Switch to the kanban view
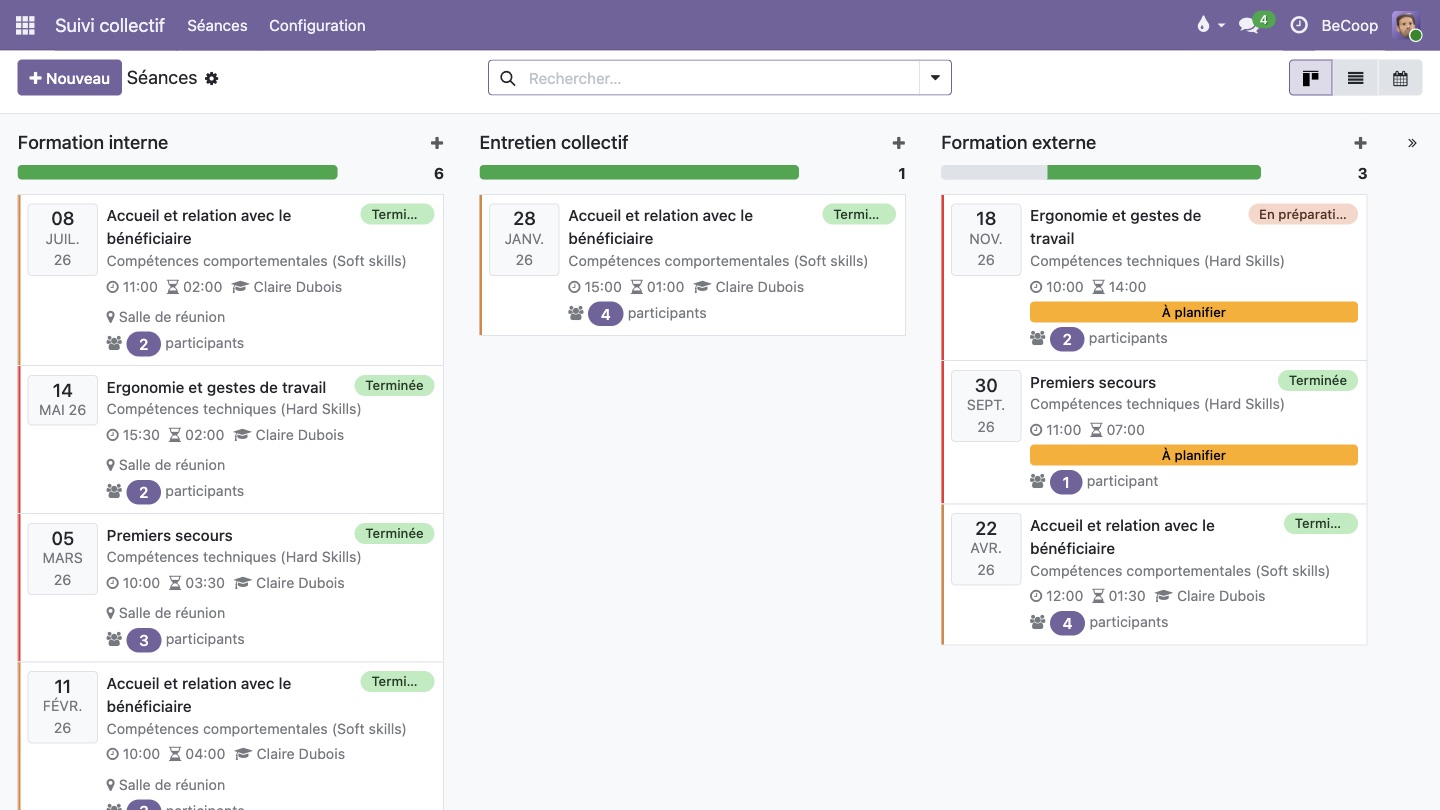The width and height of the screenshot is (1440, 810). point(1310,78)
